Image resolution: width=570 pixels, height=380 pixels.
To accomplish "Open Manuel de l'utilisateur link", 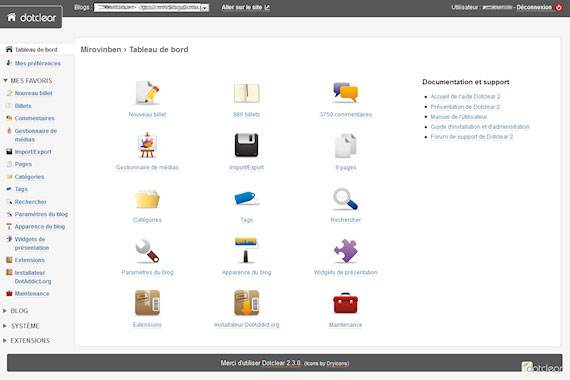I will (x=459, y=117).
